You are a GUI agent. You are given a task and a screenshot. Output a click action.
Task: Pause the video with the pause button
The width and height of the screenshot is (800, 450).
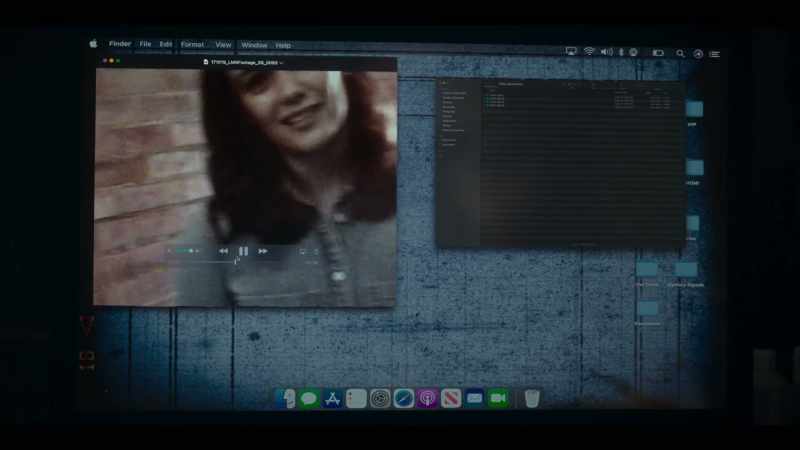coord(243,251)
